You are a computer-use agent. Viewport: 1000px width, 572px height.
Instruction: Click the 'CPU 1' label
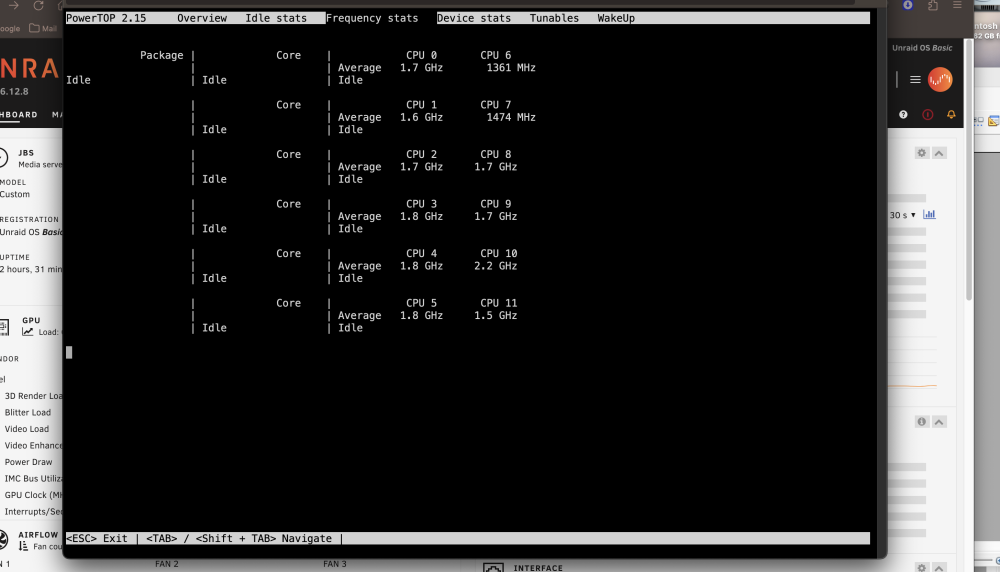click(421, 105)
